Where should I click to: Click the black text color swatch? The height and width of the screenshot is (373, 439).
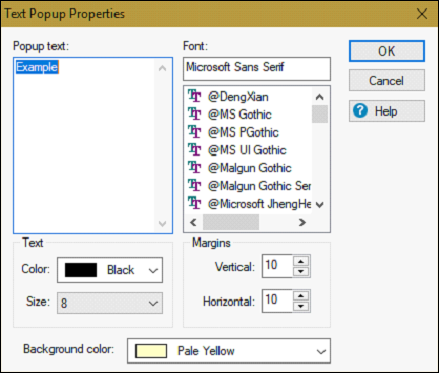point(81,270)
